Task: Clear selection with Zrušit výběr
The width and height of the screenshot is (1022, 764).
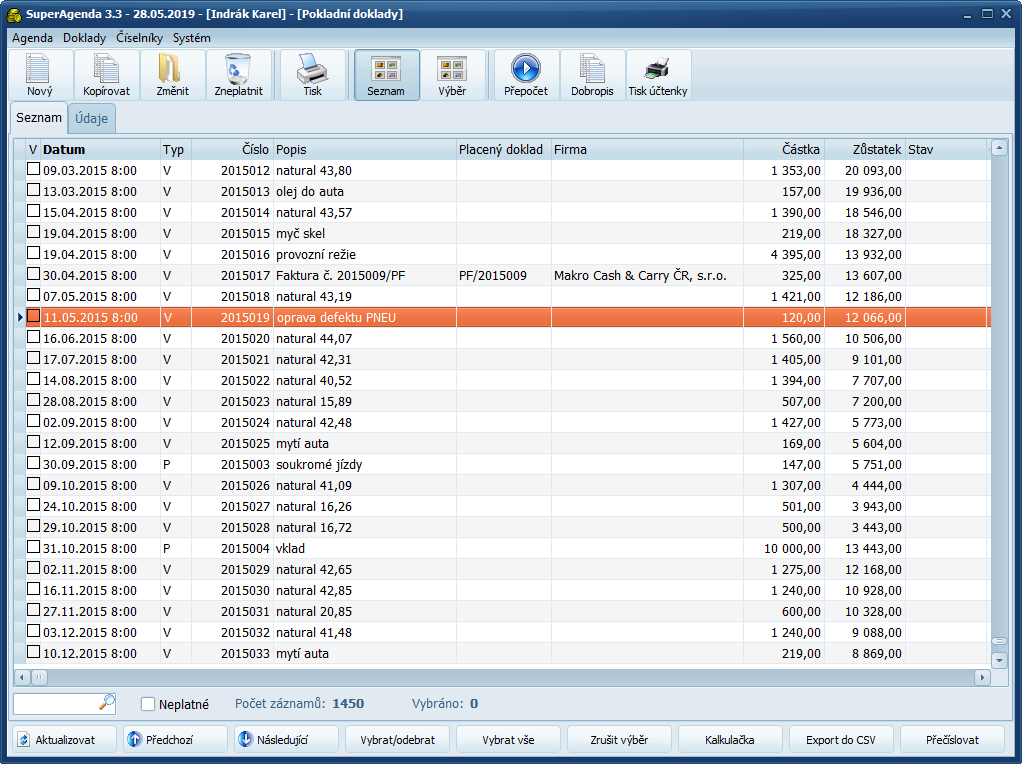Action: pyautogui.click(x=619, y=739)
